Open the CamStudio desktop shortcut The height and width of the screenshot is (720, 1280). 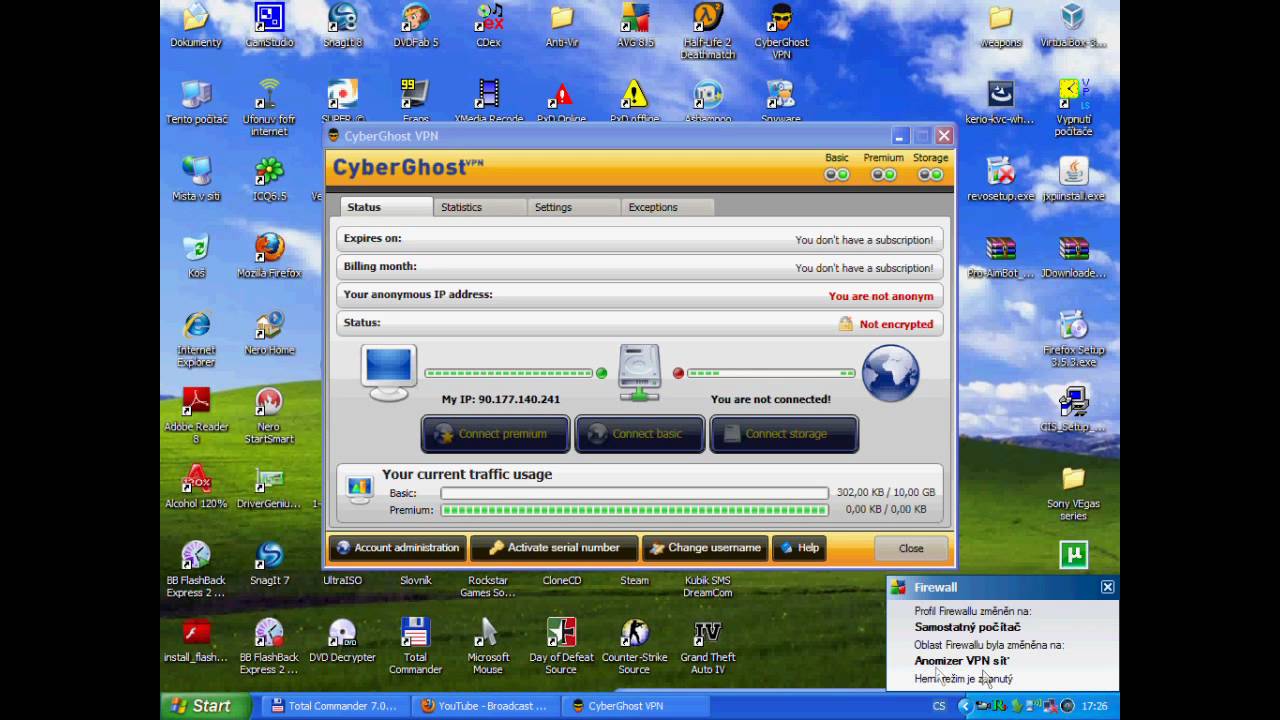pyautogui.click(x=269, y=26)
